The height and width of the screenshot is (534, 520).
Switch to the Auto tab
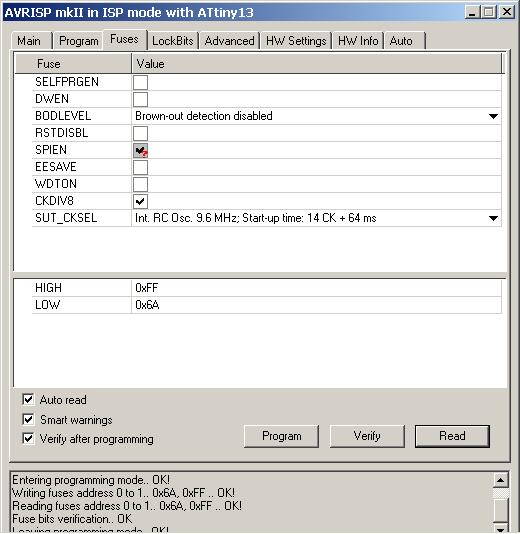coord(404,41)
